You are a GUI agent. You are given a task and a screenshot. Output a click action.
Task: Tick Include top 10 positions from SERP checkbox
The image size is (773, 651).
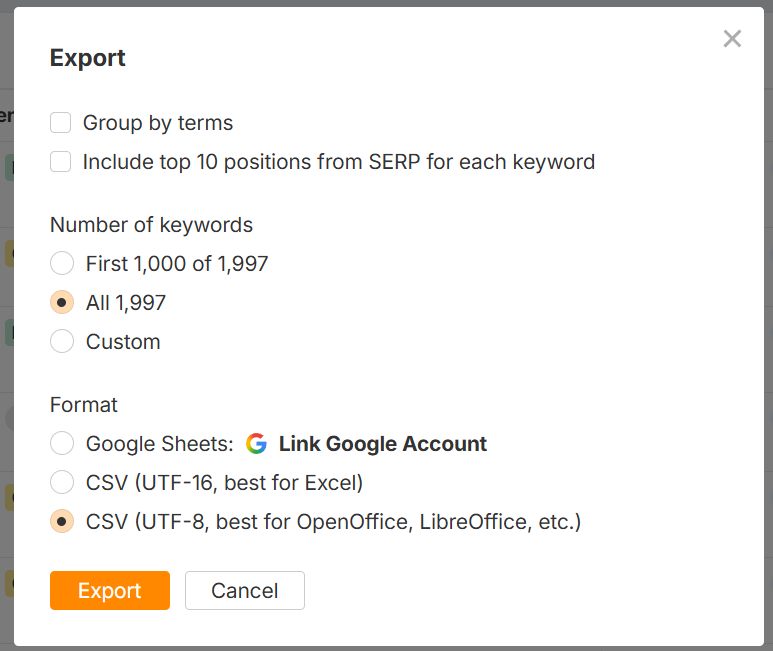(61, 162)
